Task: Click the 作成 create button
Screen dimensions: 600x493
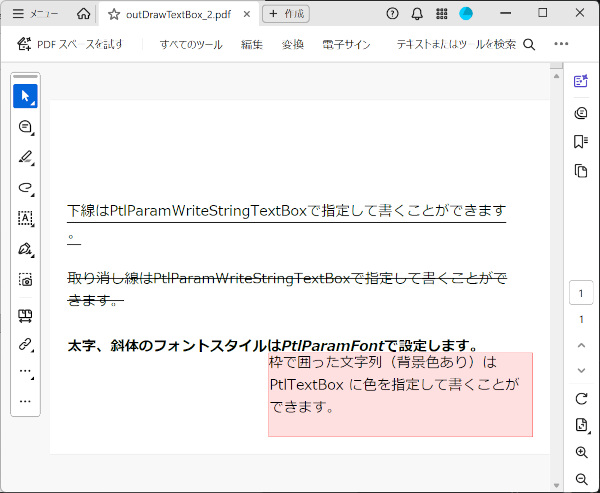Action: tap(286, 14)
